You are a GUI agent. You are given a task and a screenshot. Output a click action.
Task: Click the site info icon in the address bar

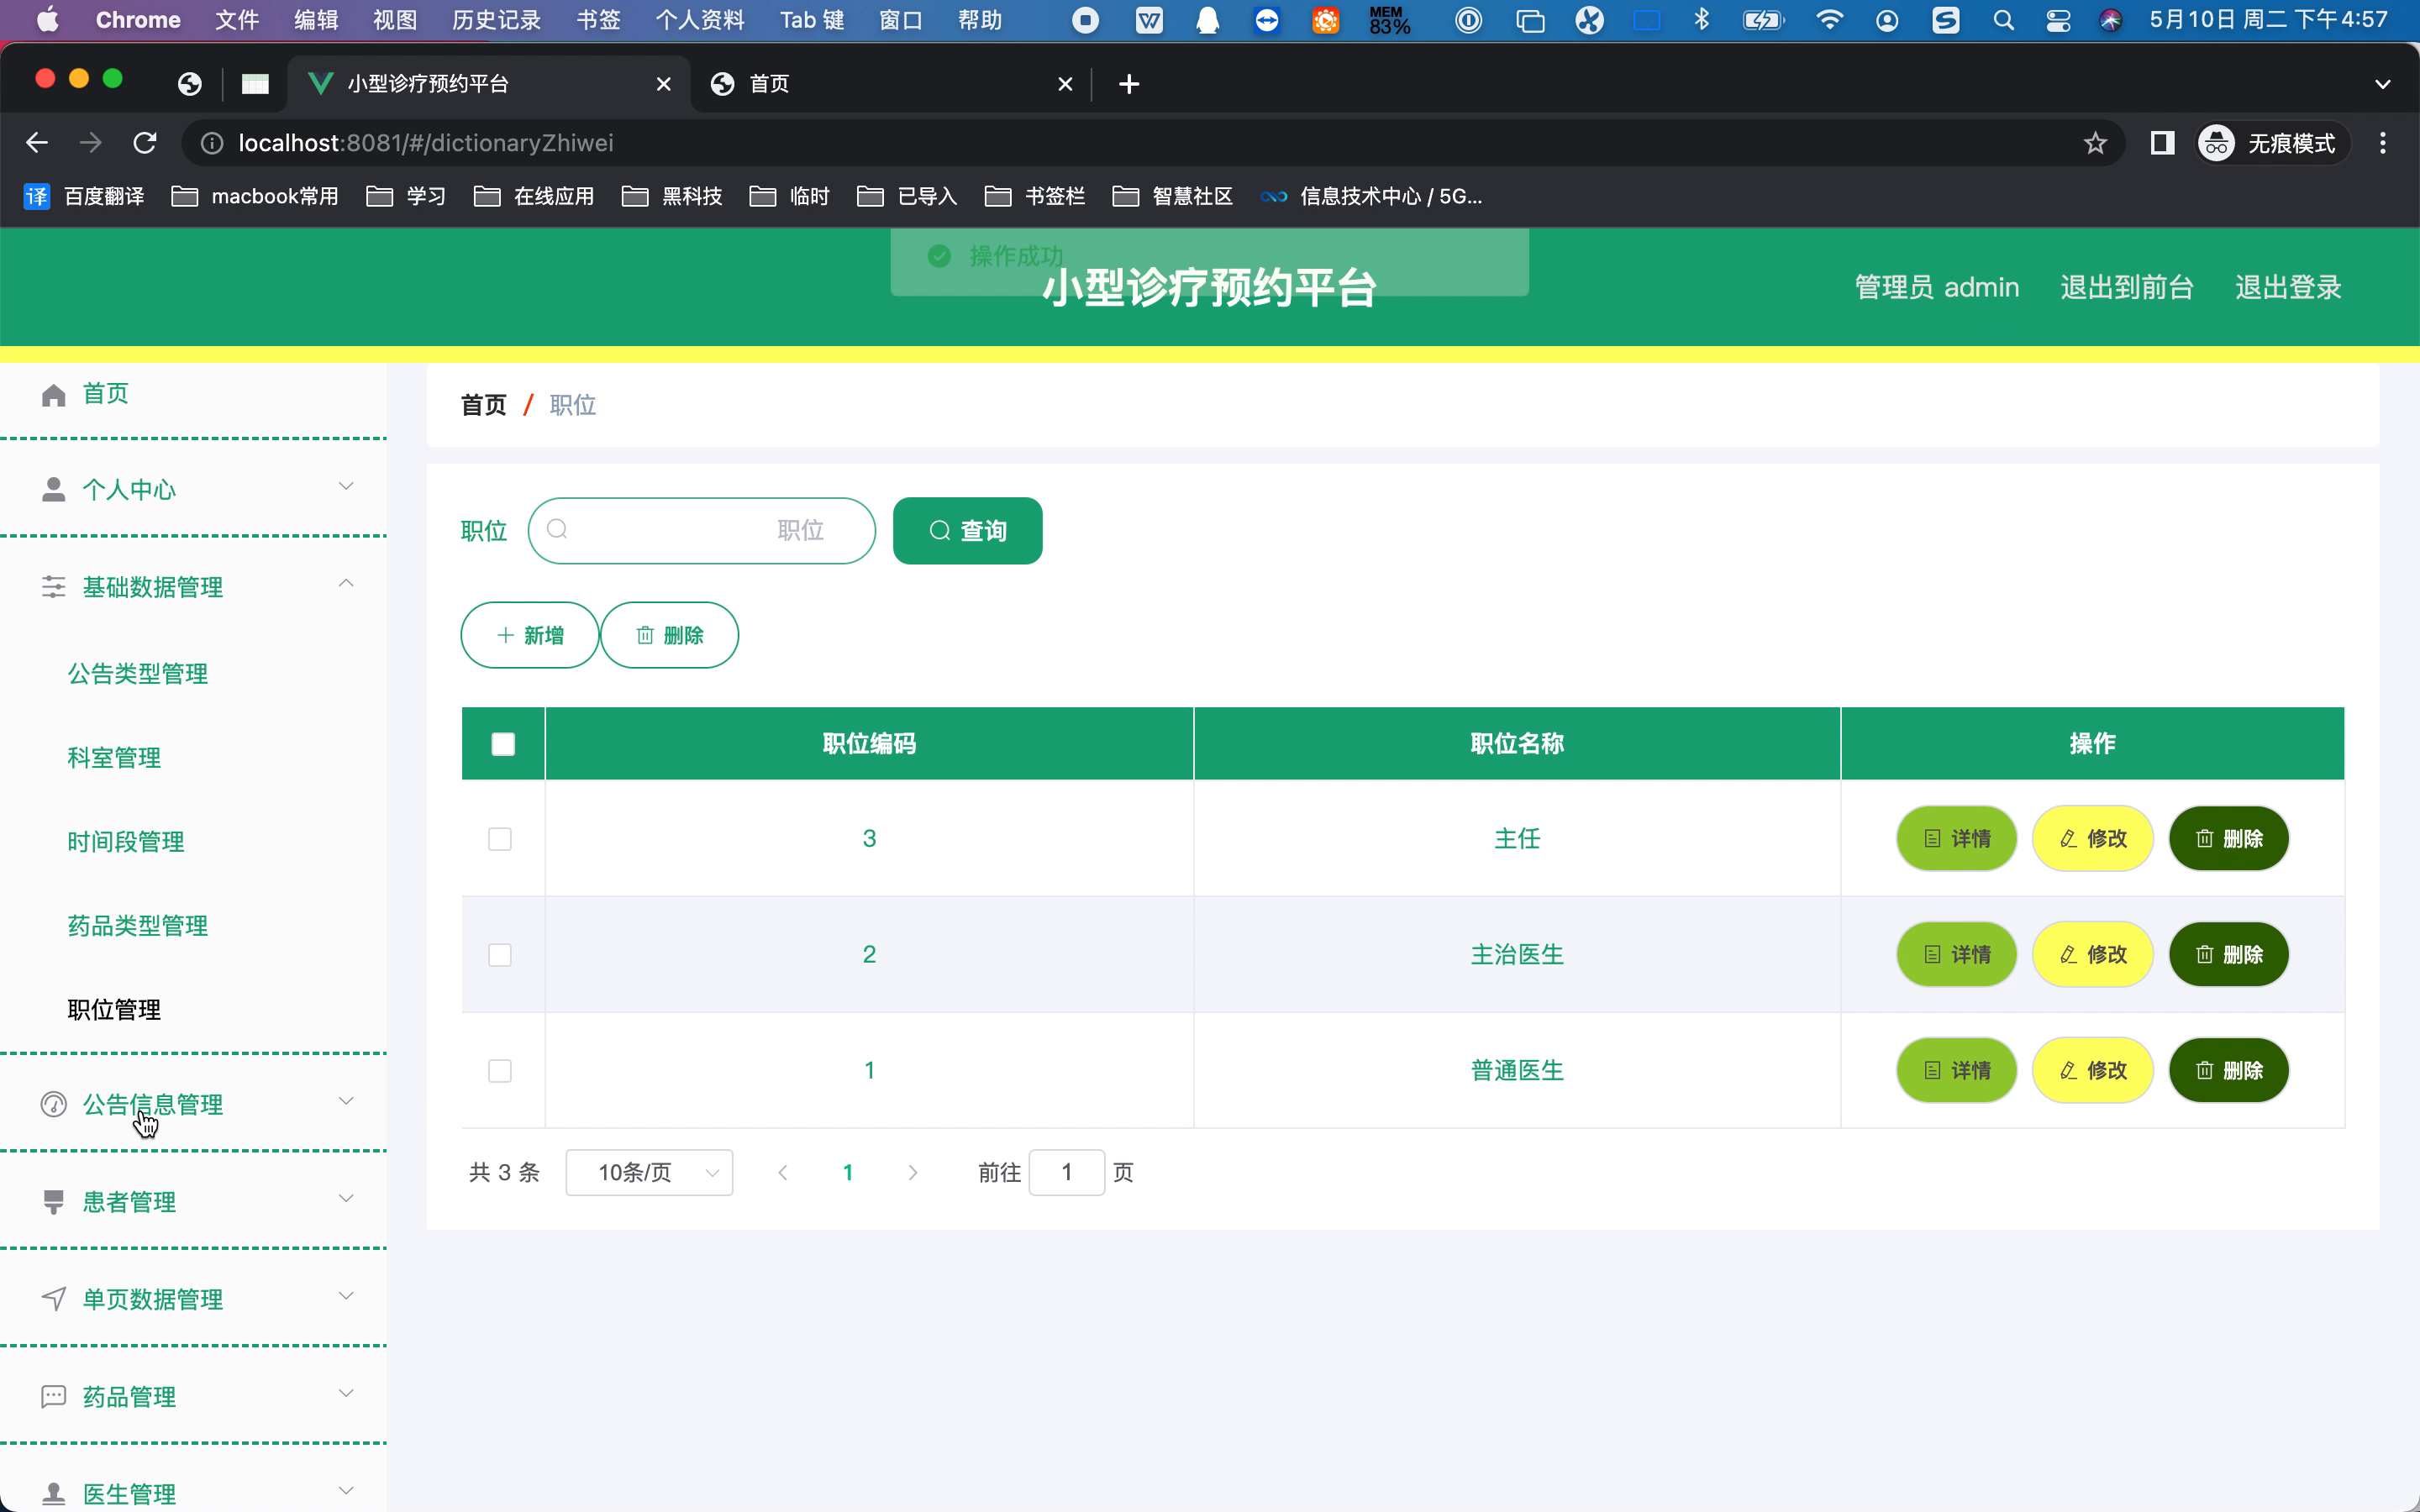click(212, 143)
